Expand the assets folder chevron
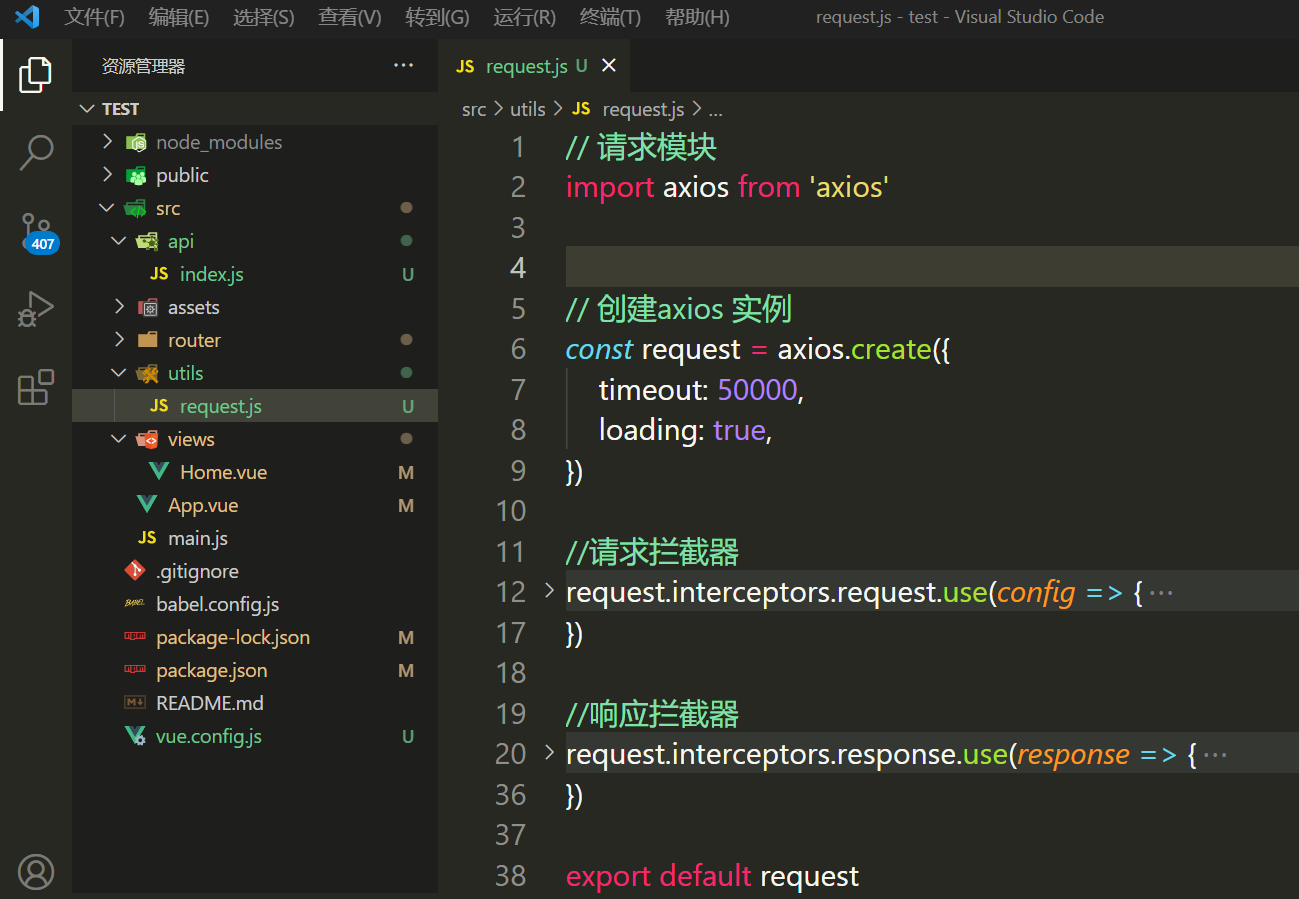The width and height of the screenshot is (1299, 899). (119, 307)
